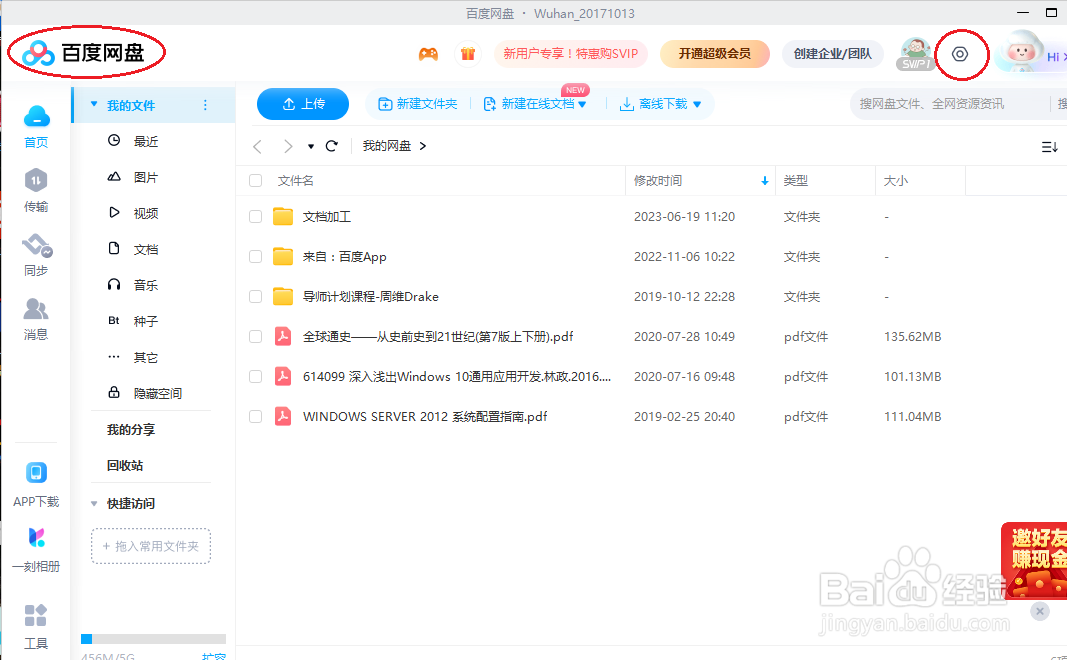Check the WINDOWS SERVER 2012 checkbox

255,416
